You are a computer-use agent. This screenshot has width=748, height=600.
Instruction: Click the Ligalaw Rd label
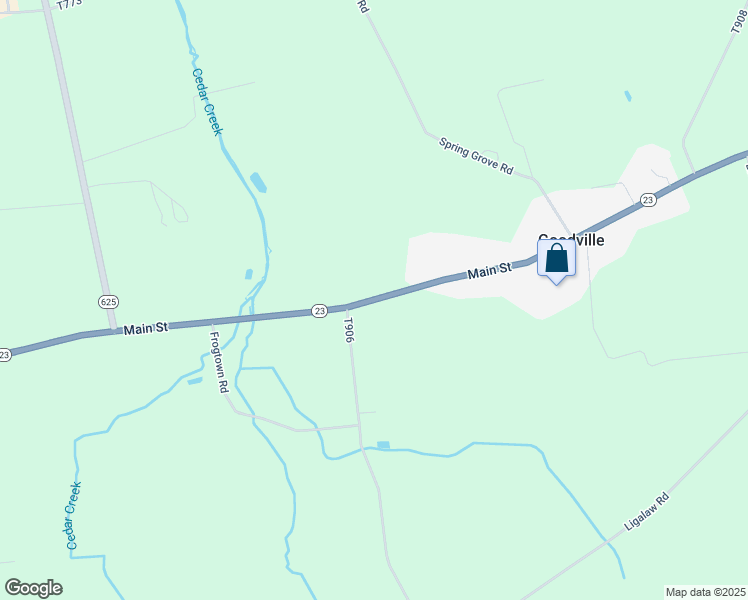point(647,512)
